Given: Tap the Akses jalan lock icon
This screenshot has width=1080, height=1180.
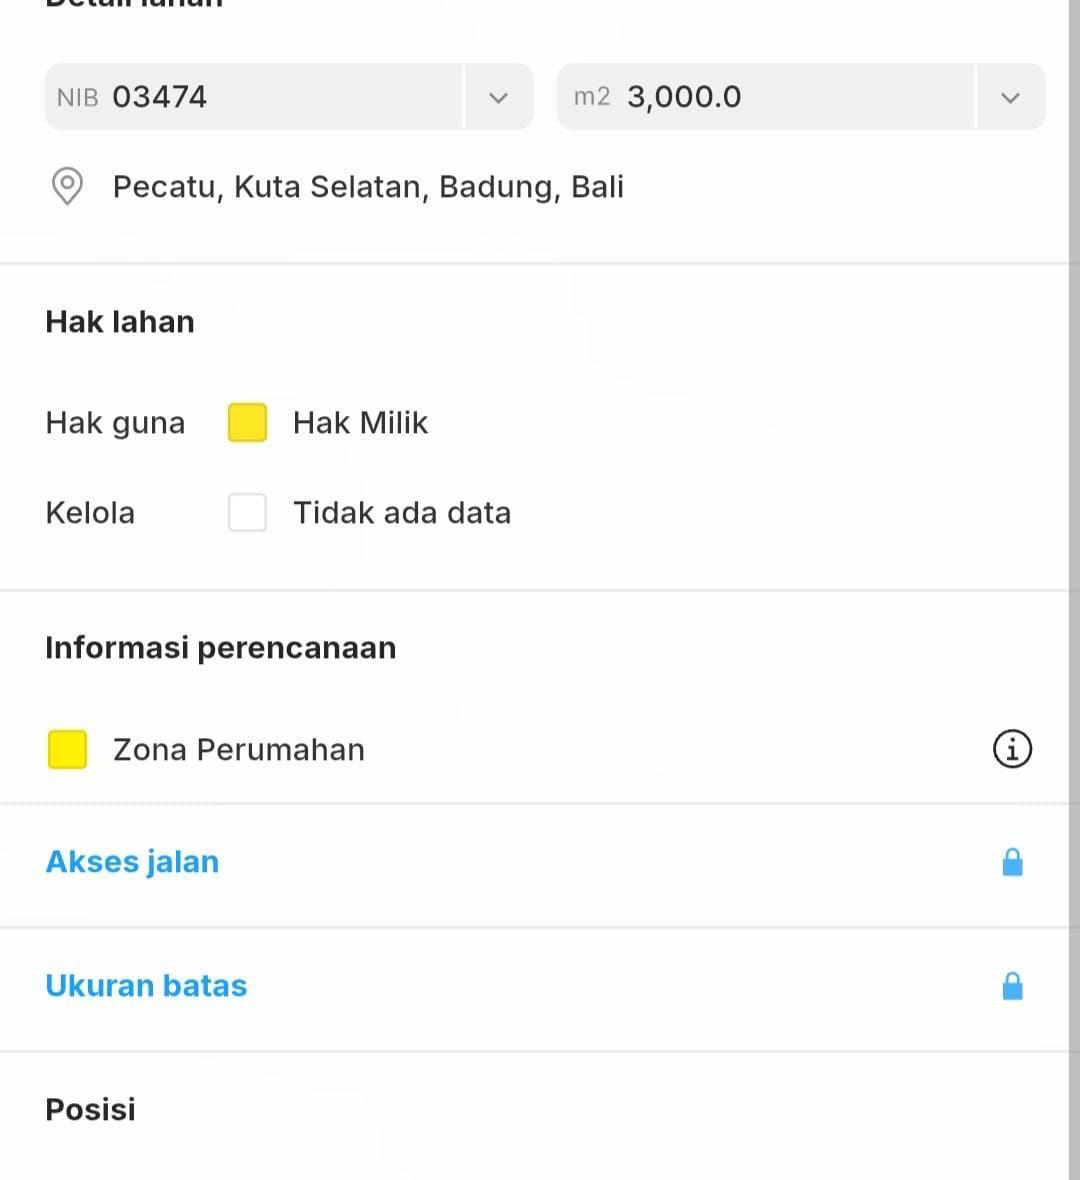Looking at the screenshot, I should [x=1012, y=862].
